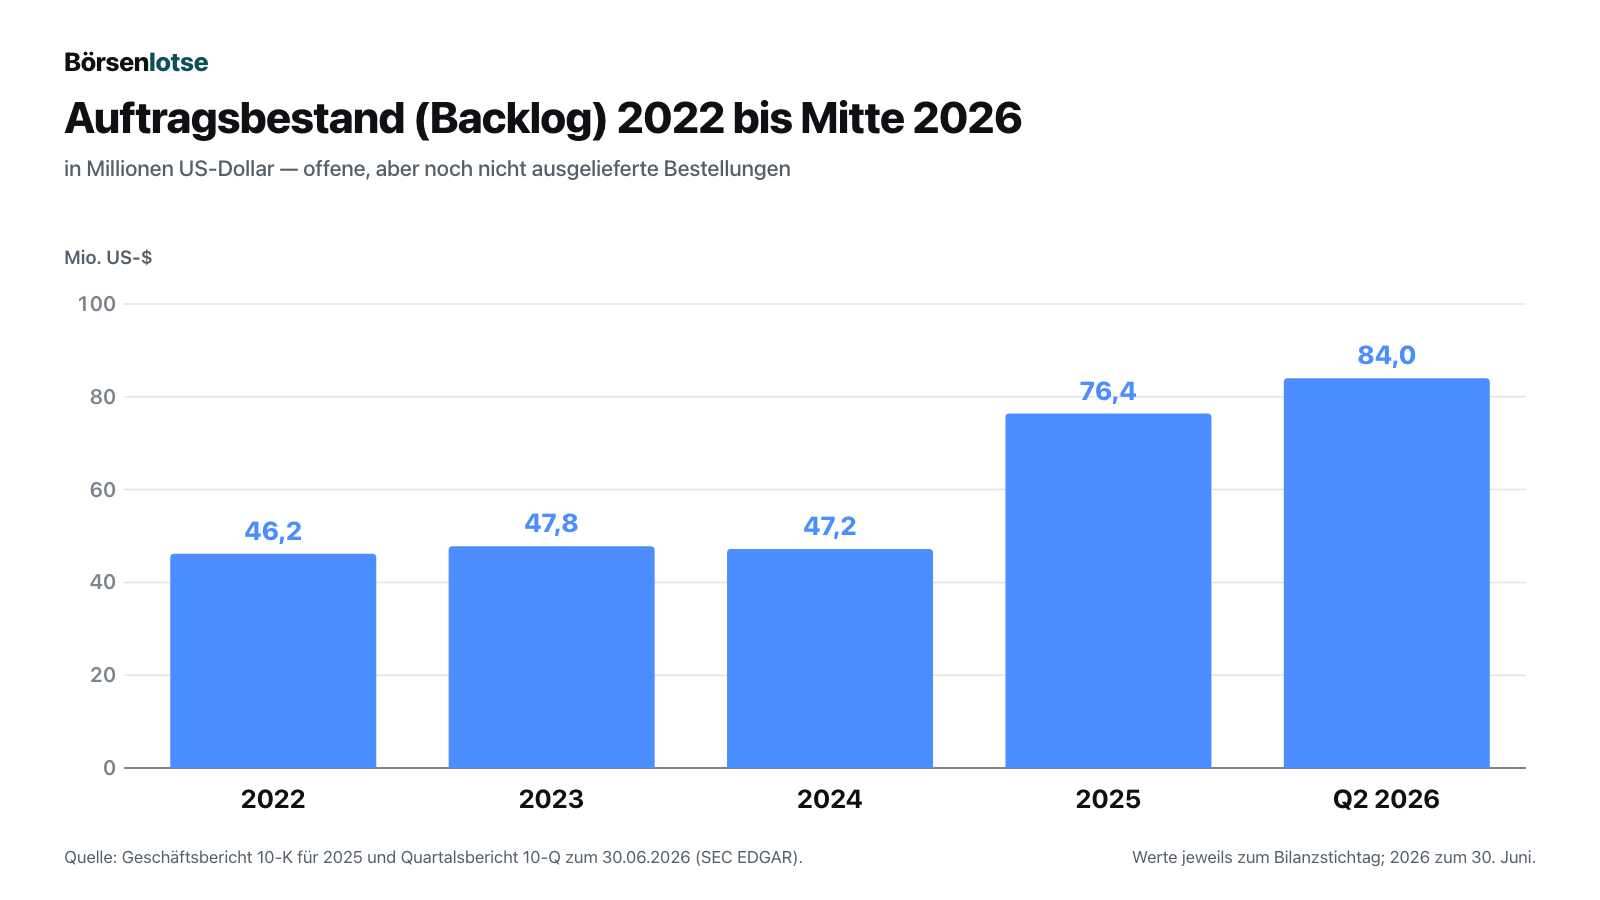Viewport: 1600px width, 900px height.
Task: Click the source note starting 'Quelle: Geschäftsbericht 10-K'
Action: 433,857
